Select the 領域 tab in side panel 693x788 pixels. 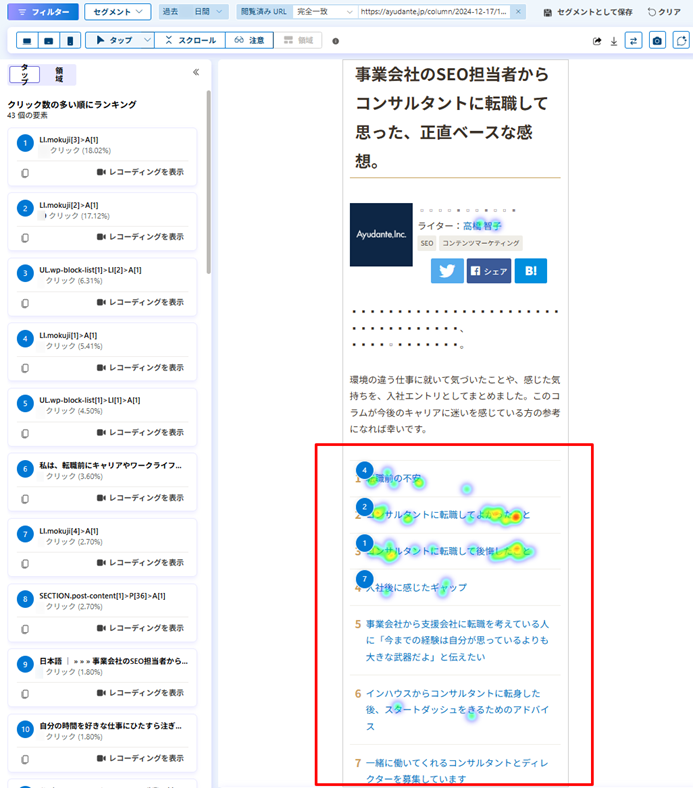click(59, 74)
